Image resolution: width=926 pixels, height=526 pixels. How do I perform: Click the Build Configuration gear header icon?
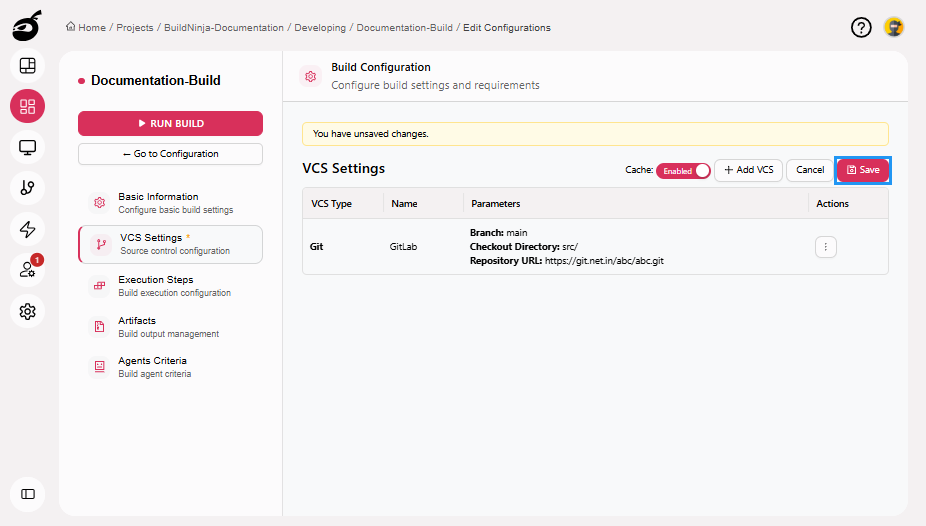click(x=311, y=76)
